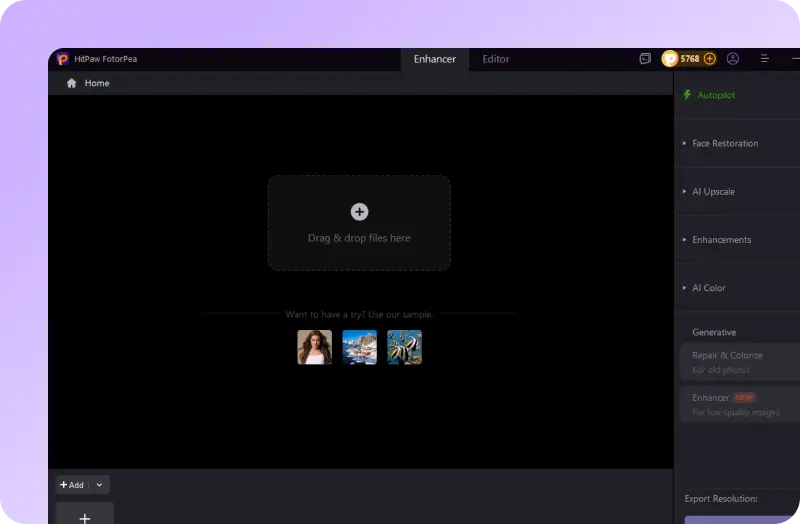This screenshot has height=524, width=800.
Task: Click the Add button
Action: [72, 485]
